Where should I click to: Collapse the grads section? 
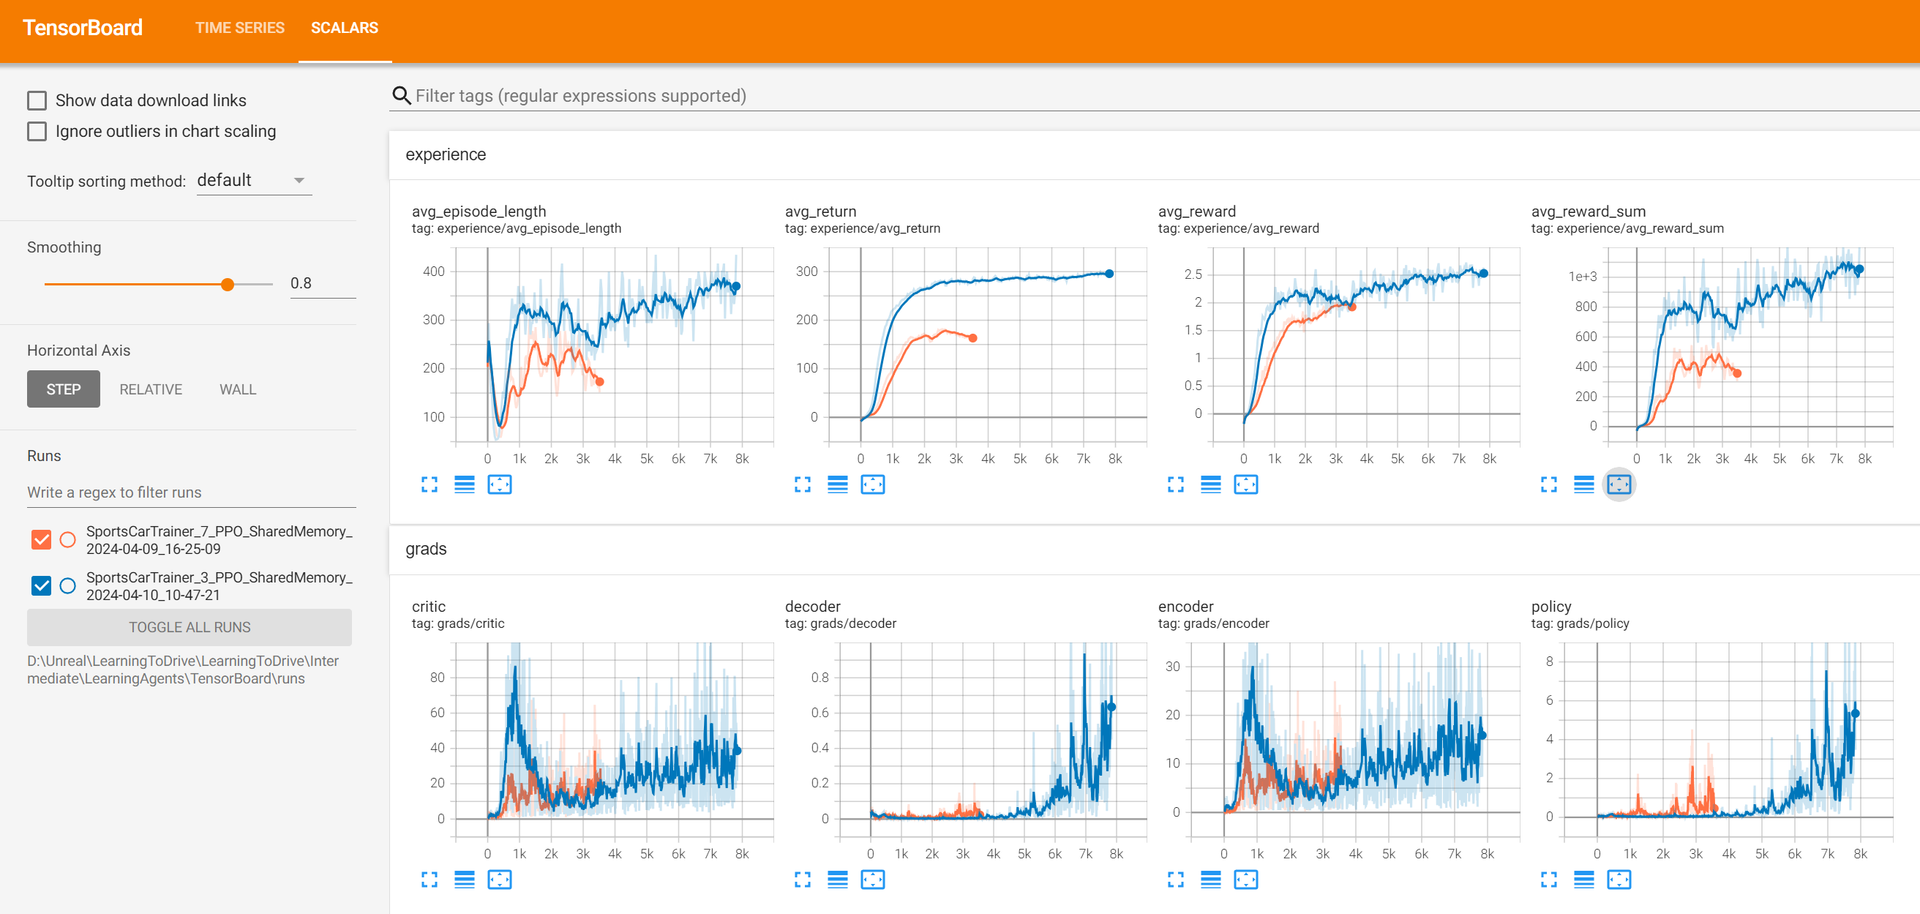(426, 549)
